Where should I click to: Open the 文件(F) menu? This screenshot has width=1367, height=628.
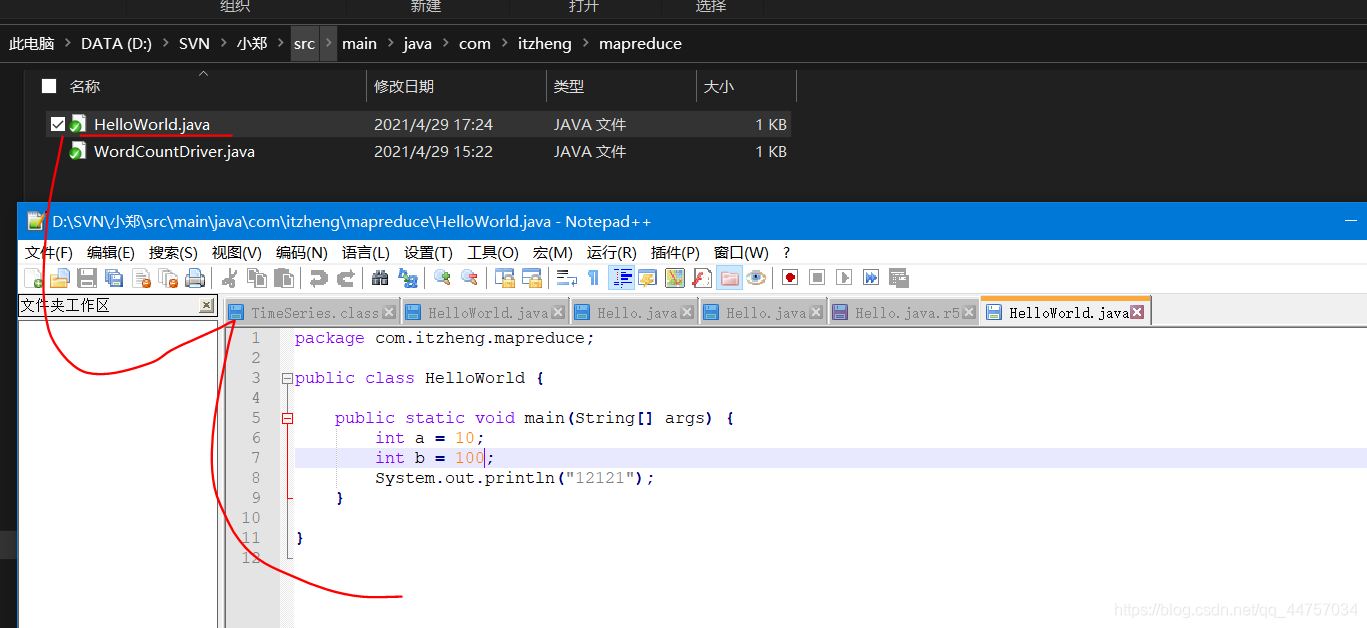coord(48,253)
